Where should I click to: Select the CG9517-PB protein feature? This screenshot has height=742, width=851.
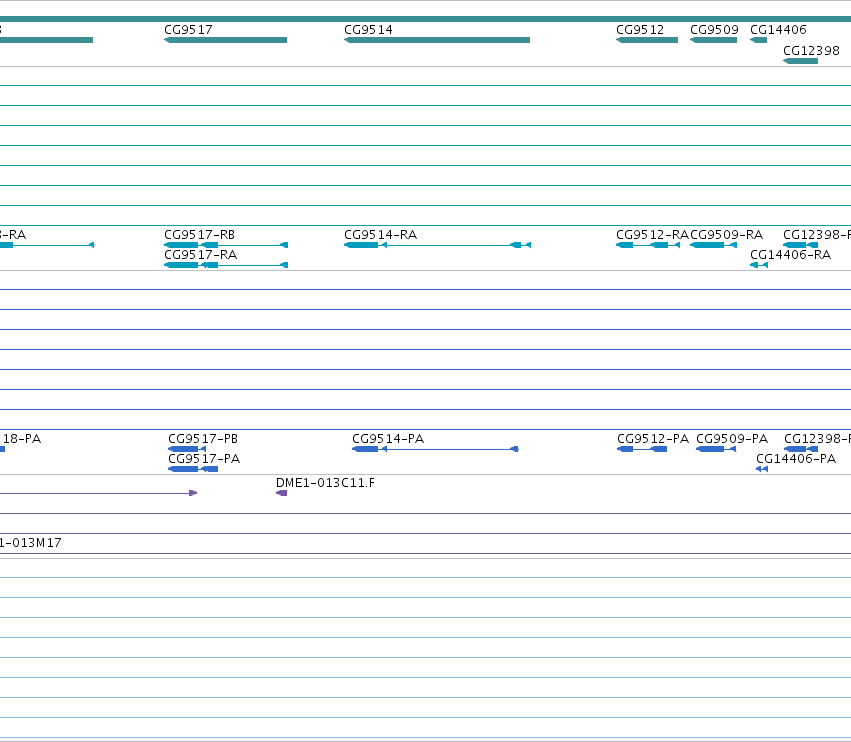pos(187,449)
